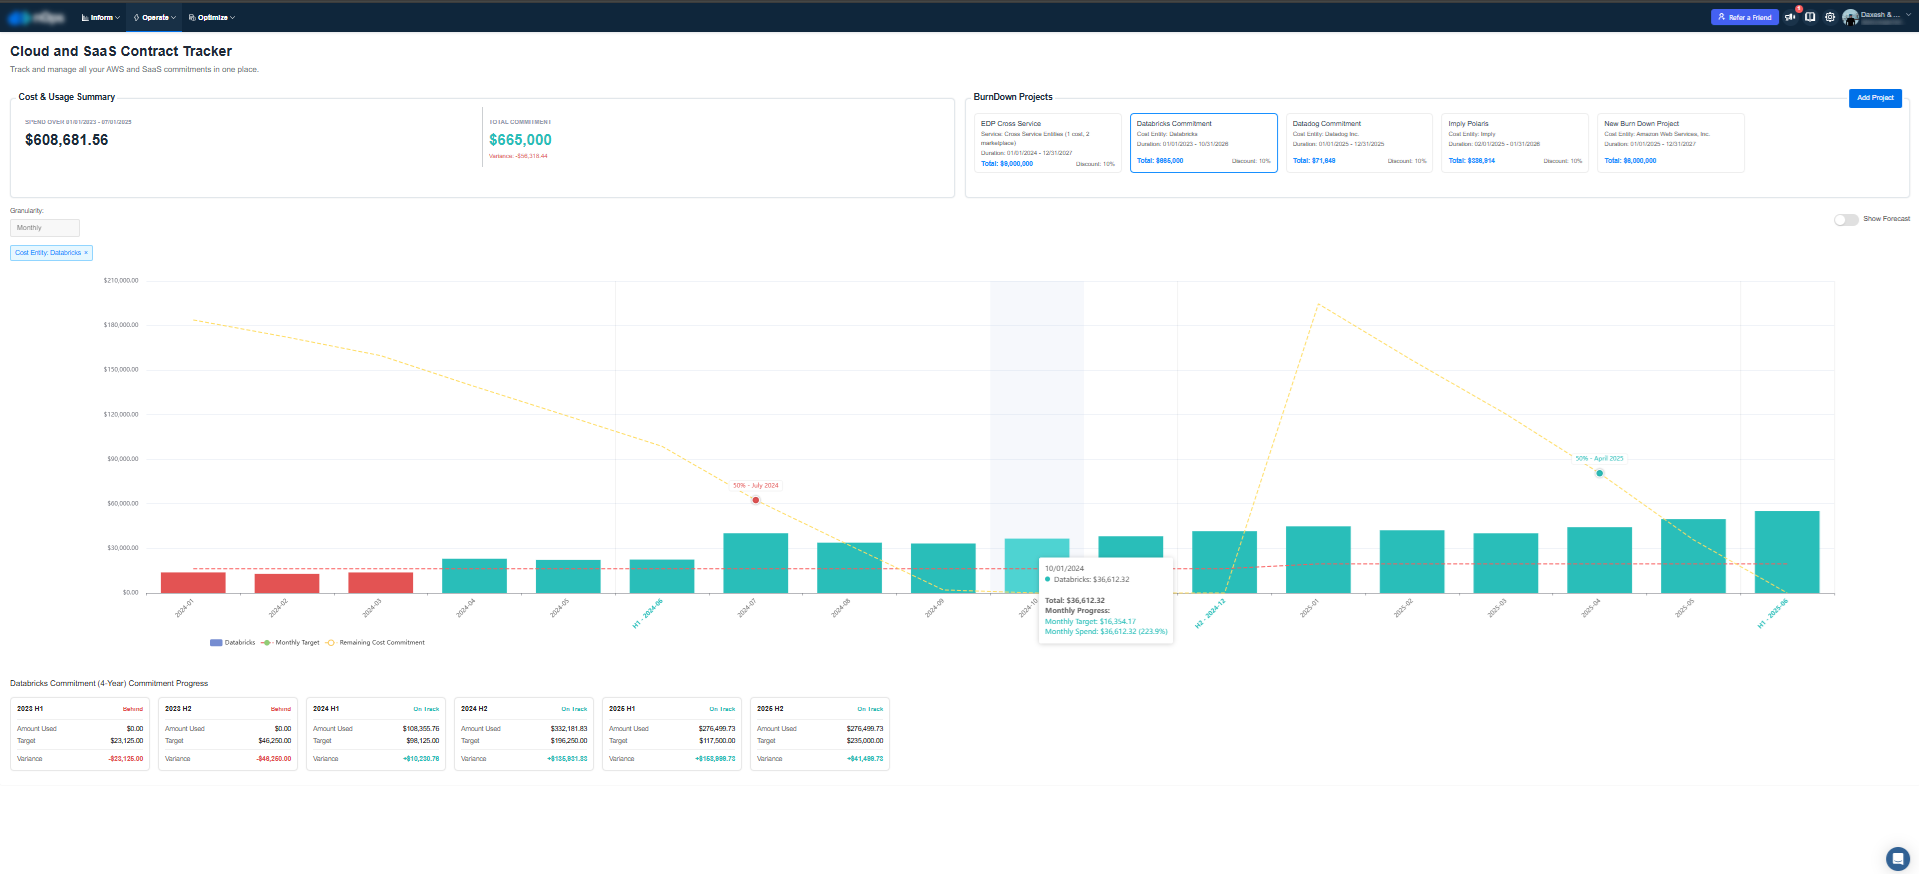
Task: Open the settings gear icon
Action: tap(1830, 17)
